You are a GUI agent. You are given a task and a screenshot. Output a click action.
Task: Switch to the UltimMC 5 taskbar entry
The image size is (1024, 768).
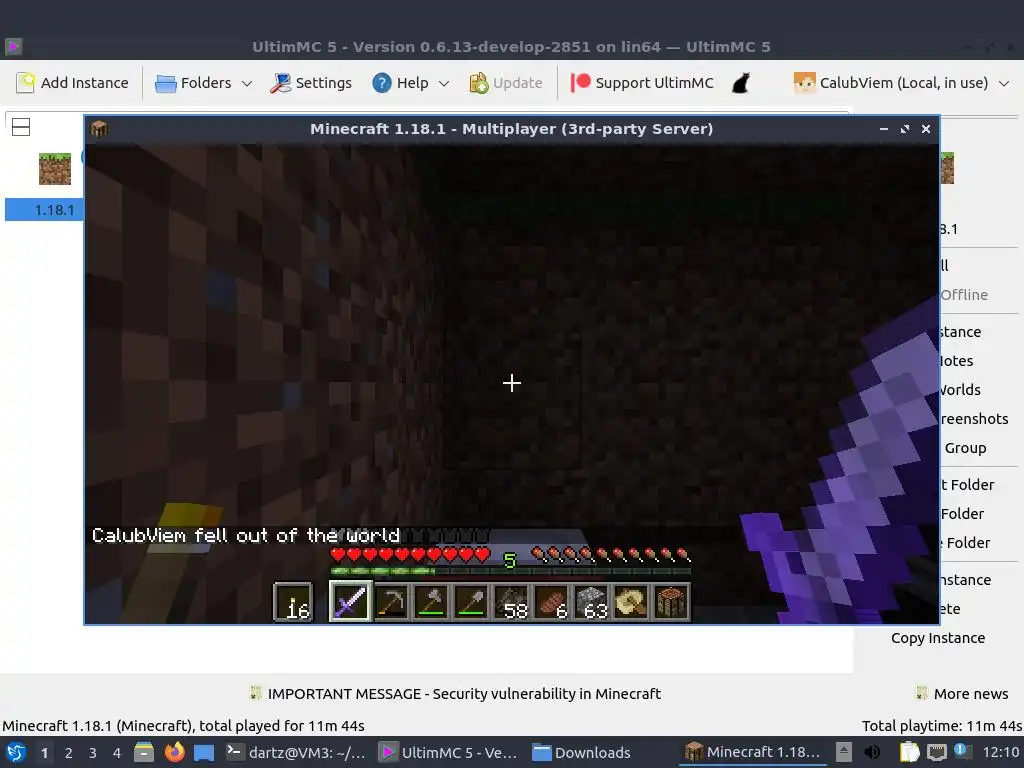[x=449, y=752]
